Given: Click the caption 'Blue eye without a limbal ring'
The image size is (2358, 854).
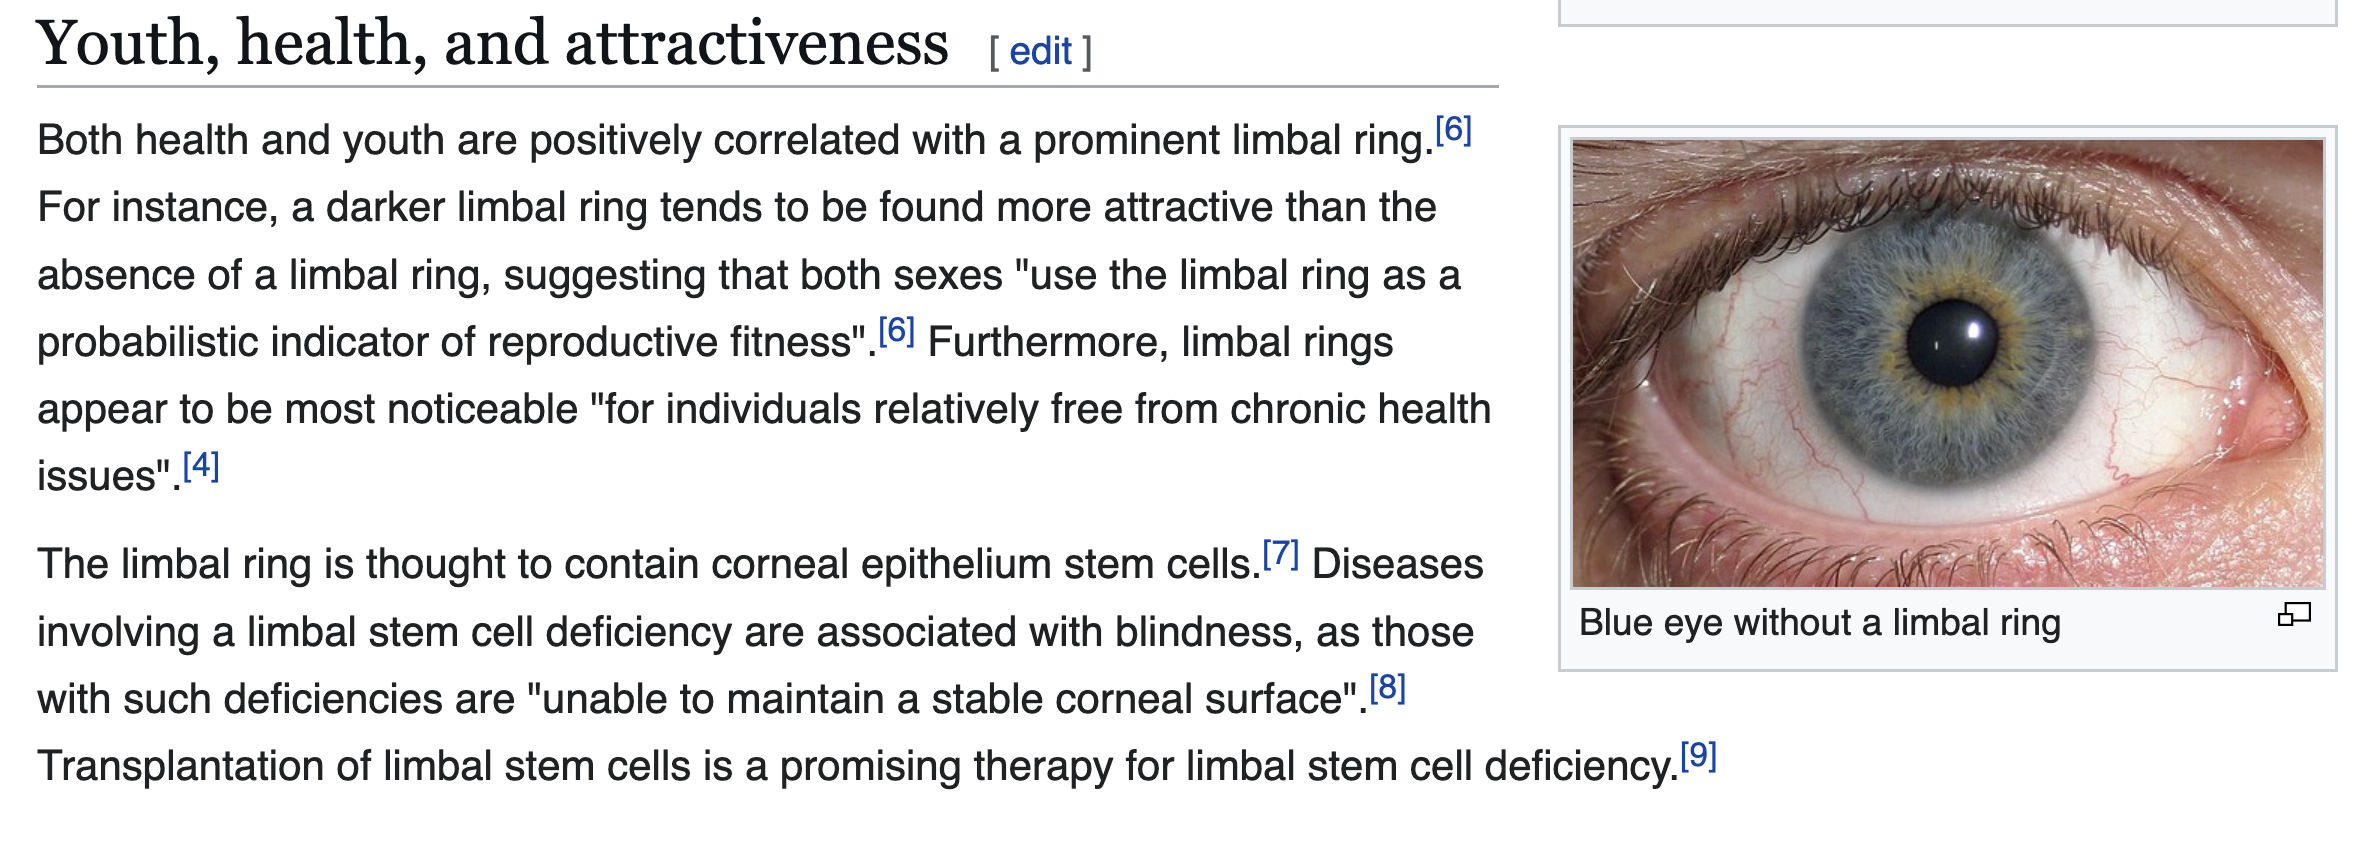Looking at the screenshot, I should point(1820,623).
